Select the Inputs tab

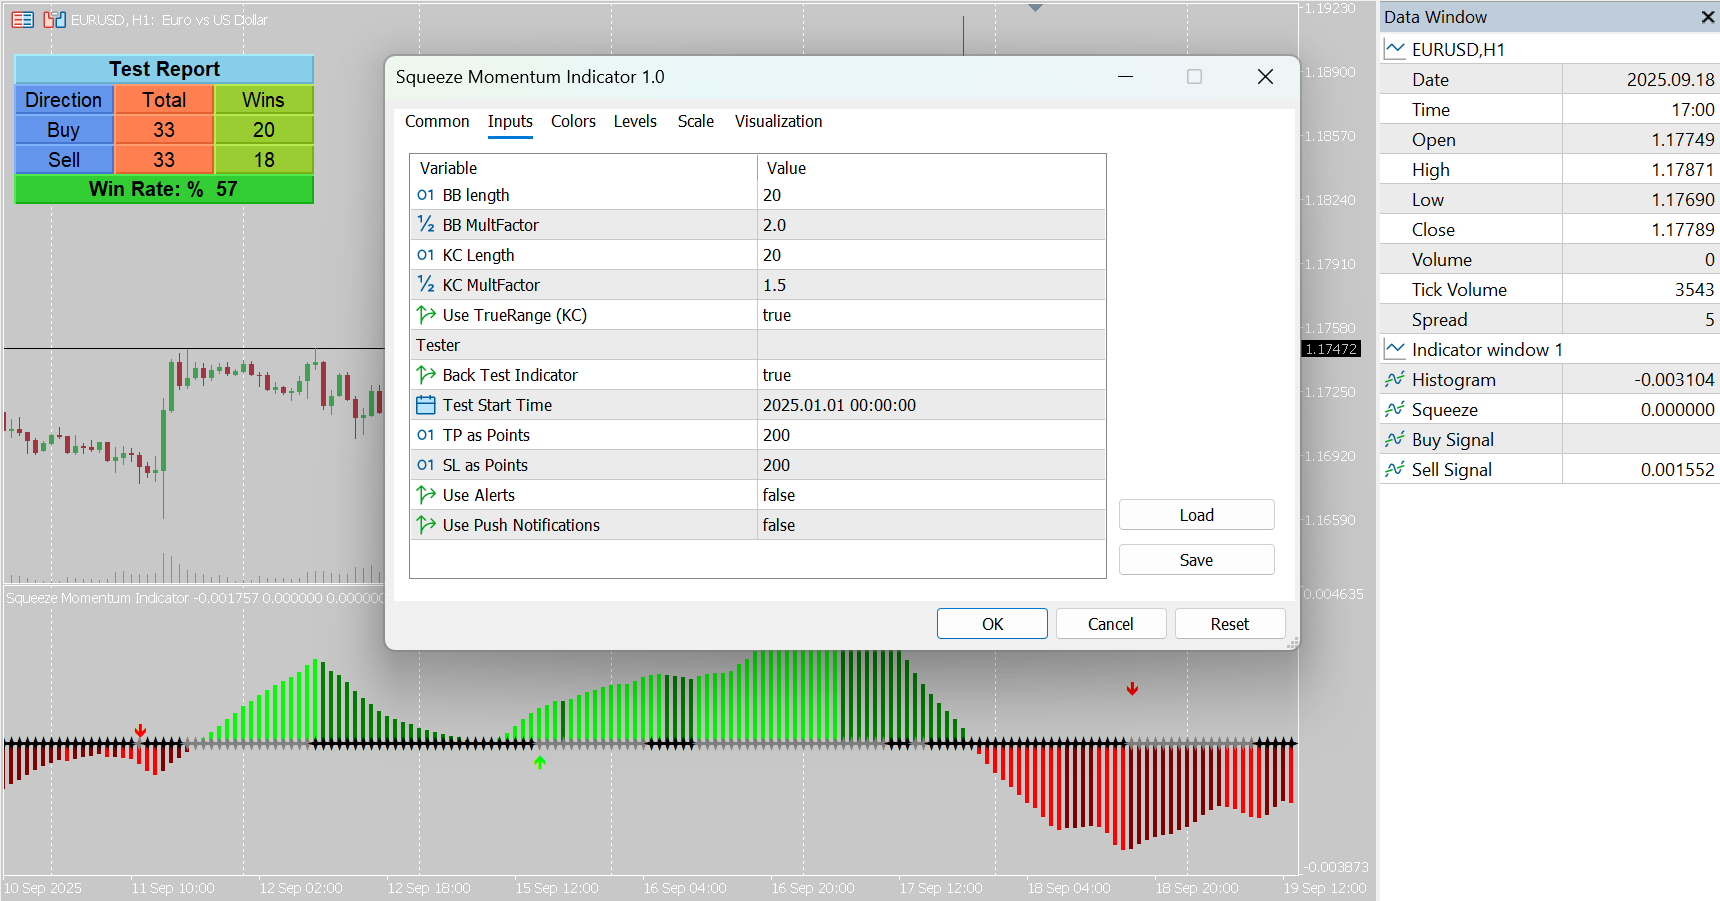click(x=510, y=121)
